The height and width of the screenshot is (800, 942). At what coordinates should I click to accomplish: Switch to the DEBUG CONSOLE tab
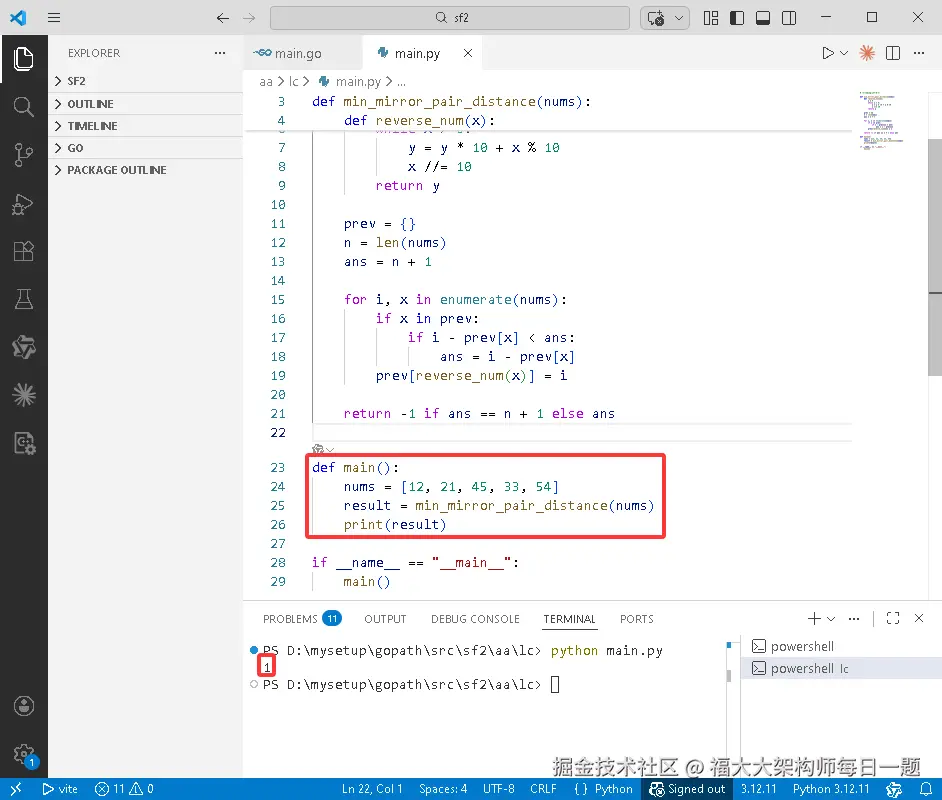tap(475, 619)
